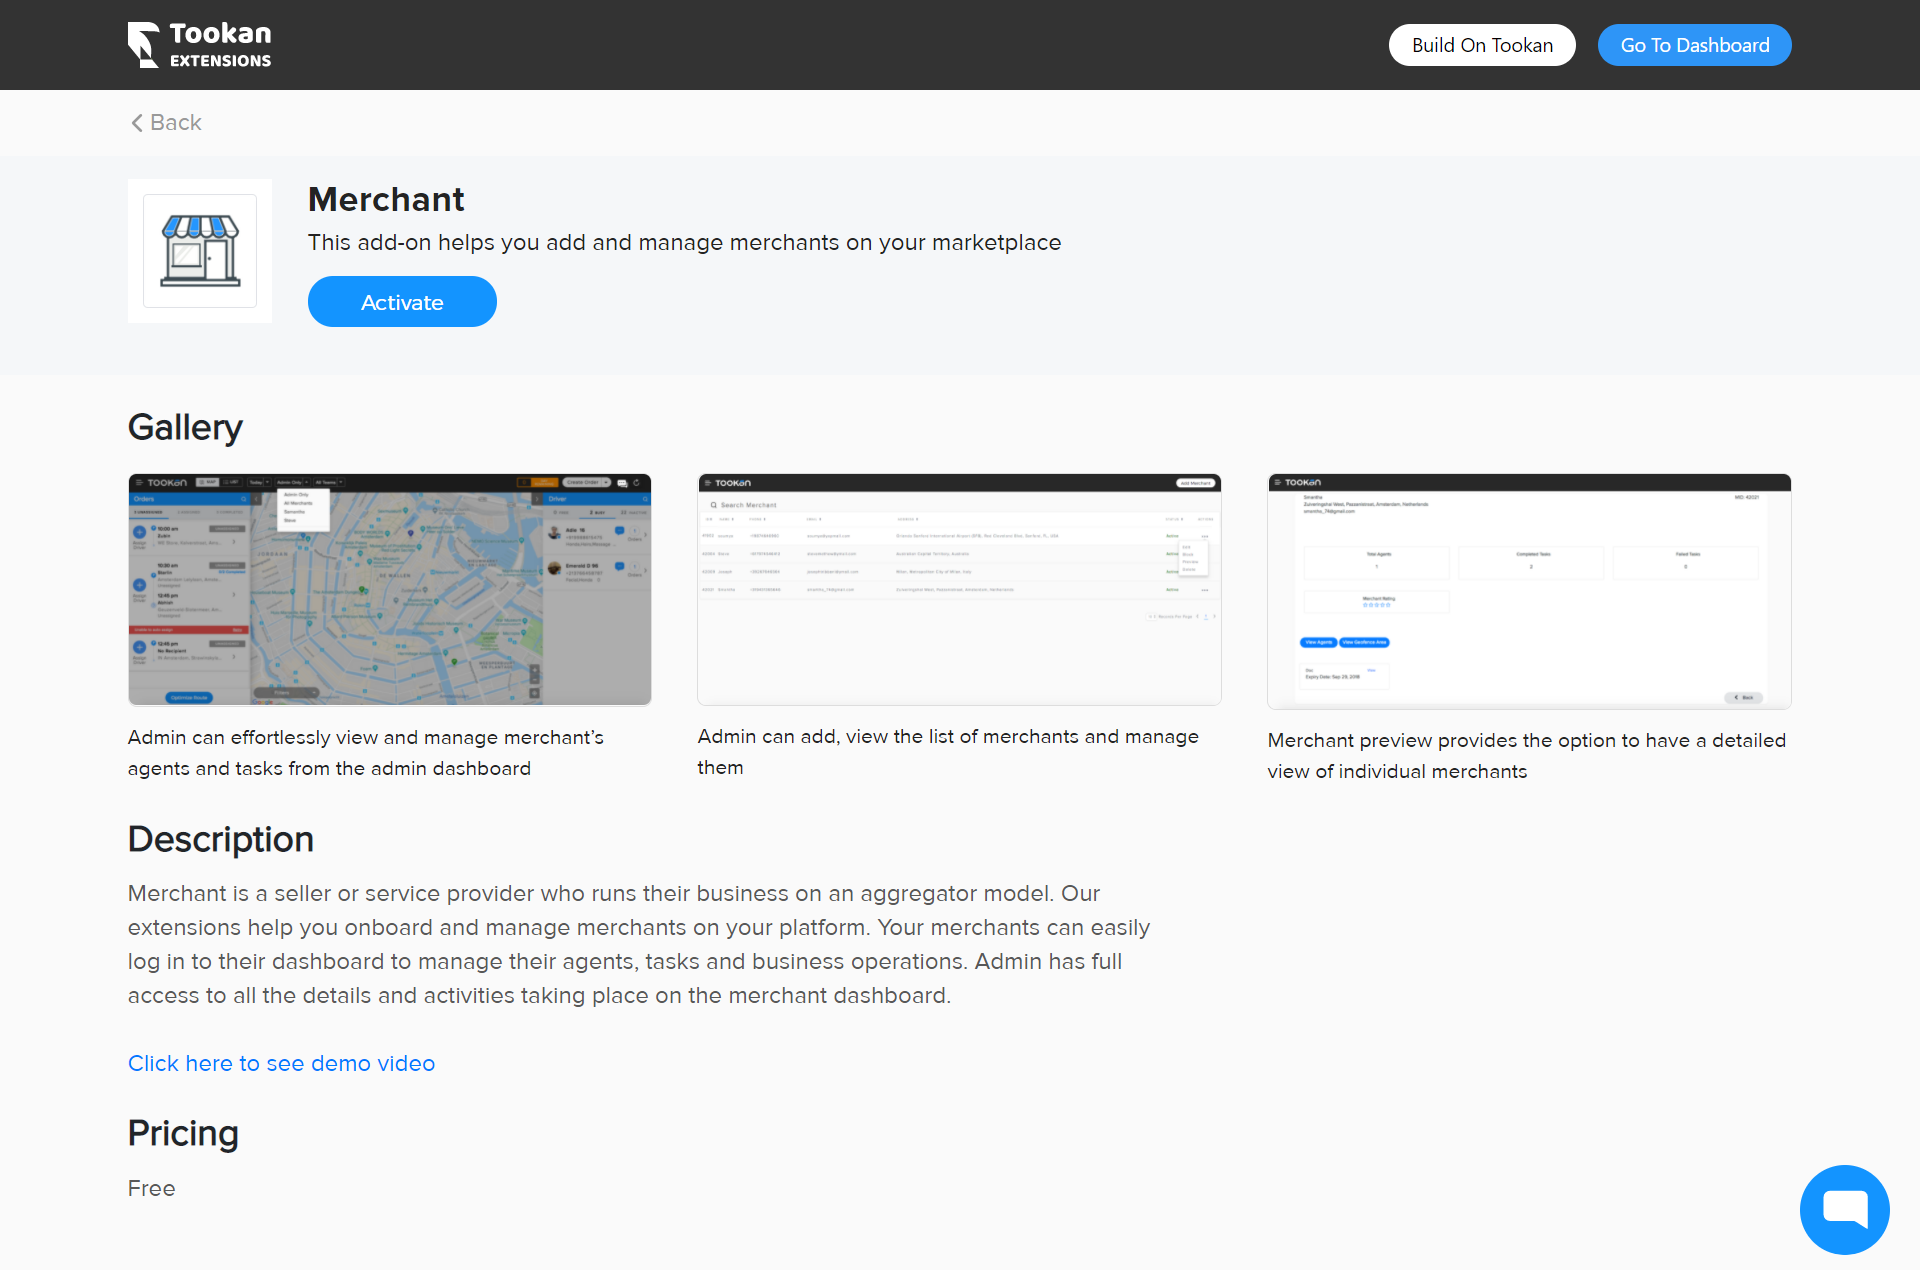
Task: Open the Admin Only dropdown in dashboard thumbnail
Action: [291, 482]
